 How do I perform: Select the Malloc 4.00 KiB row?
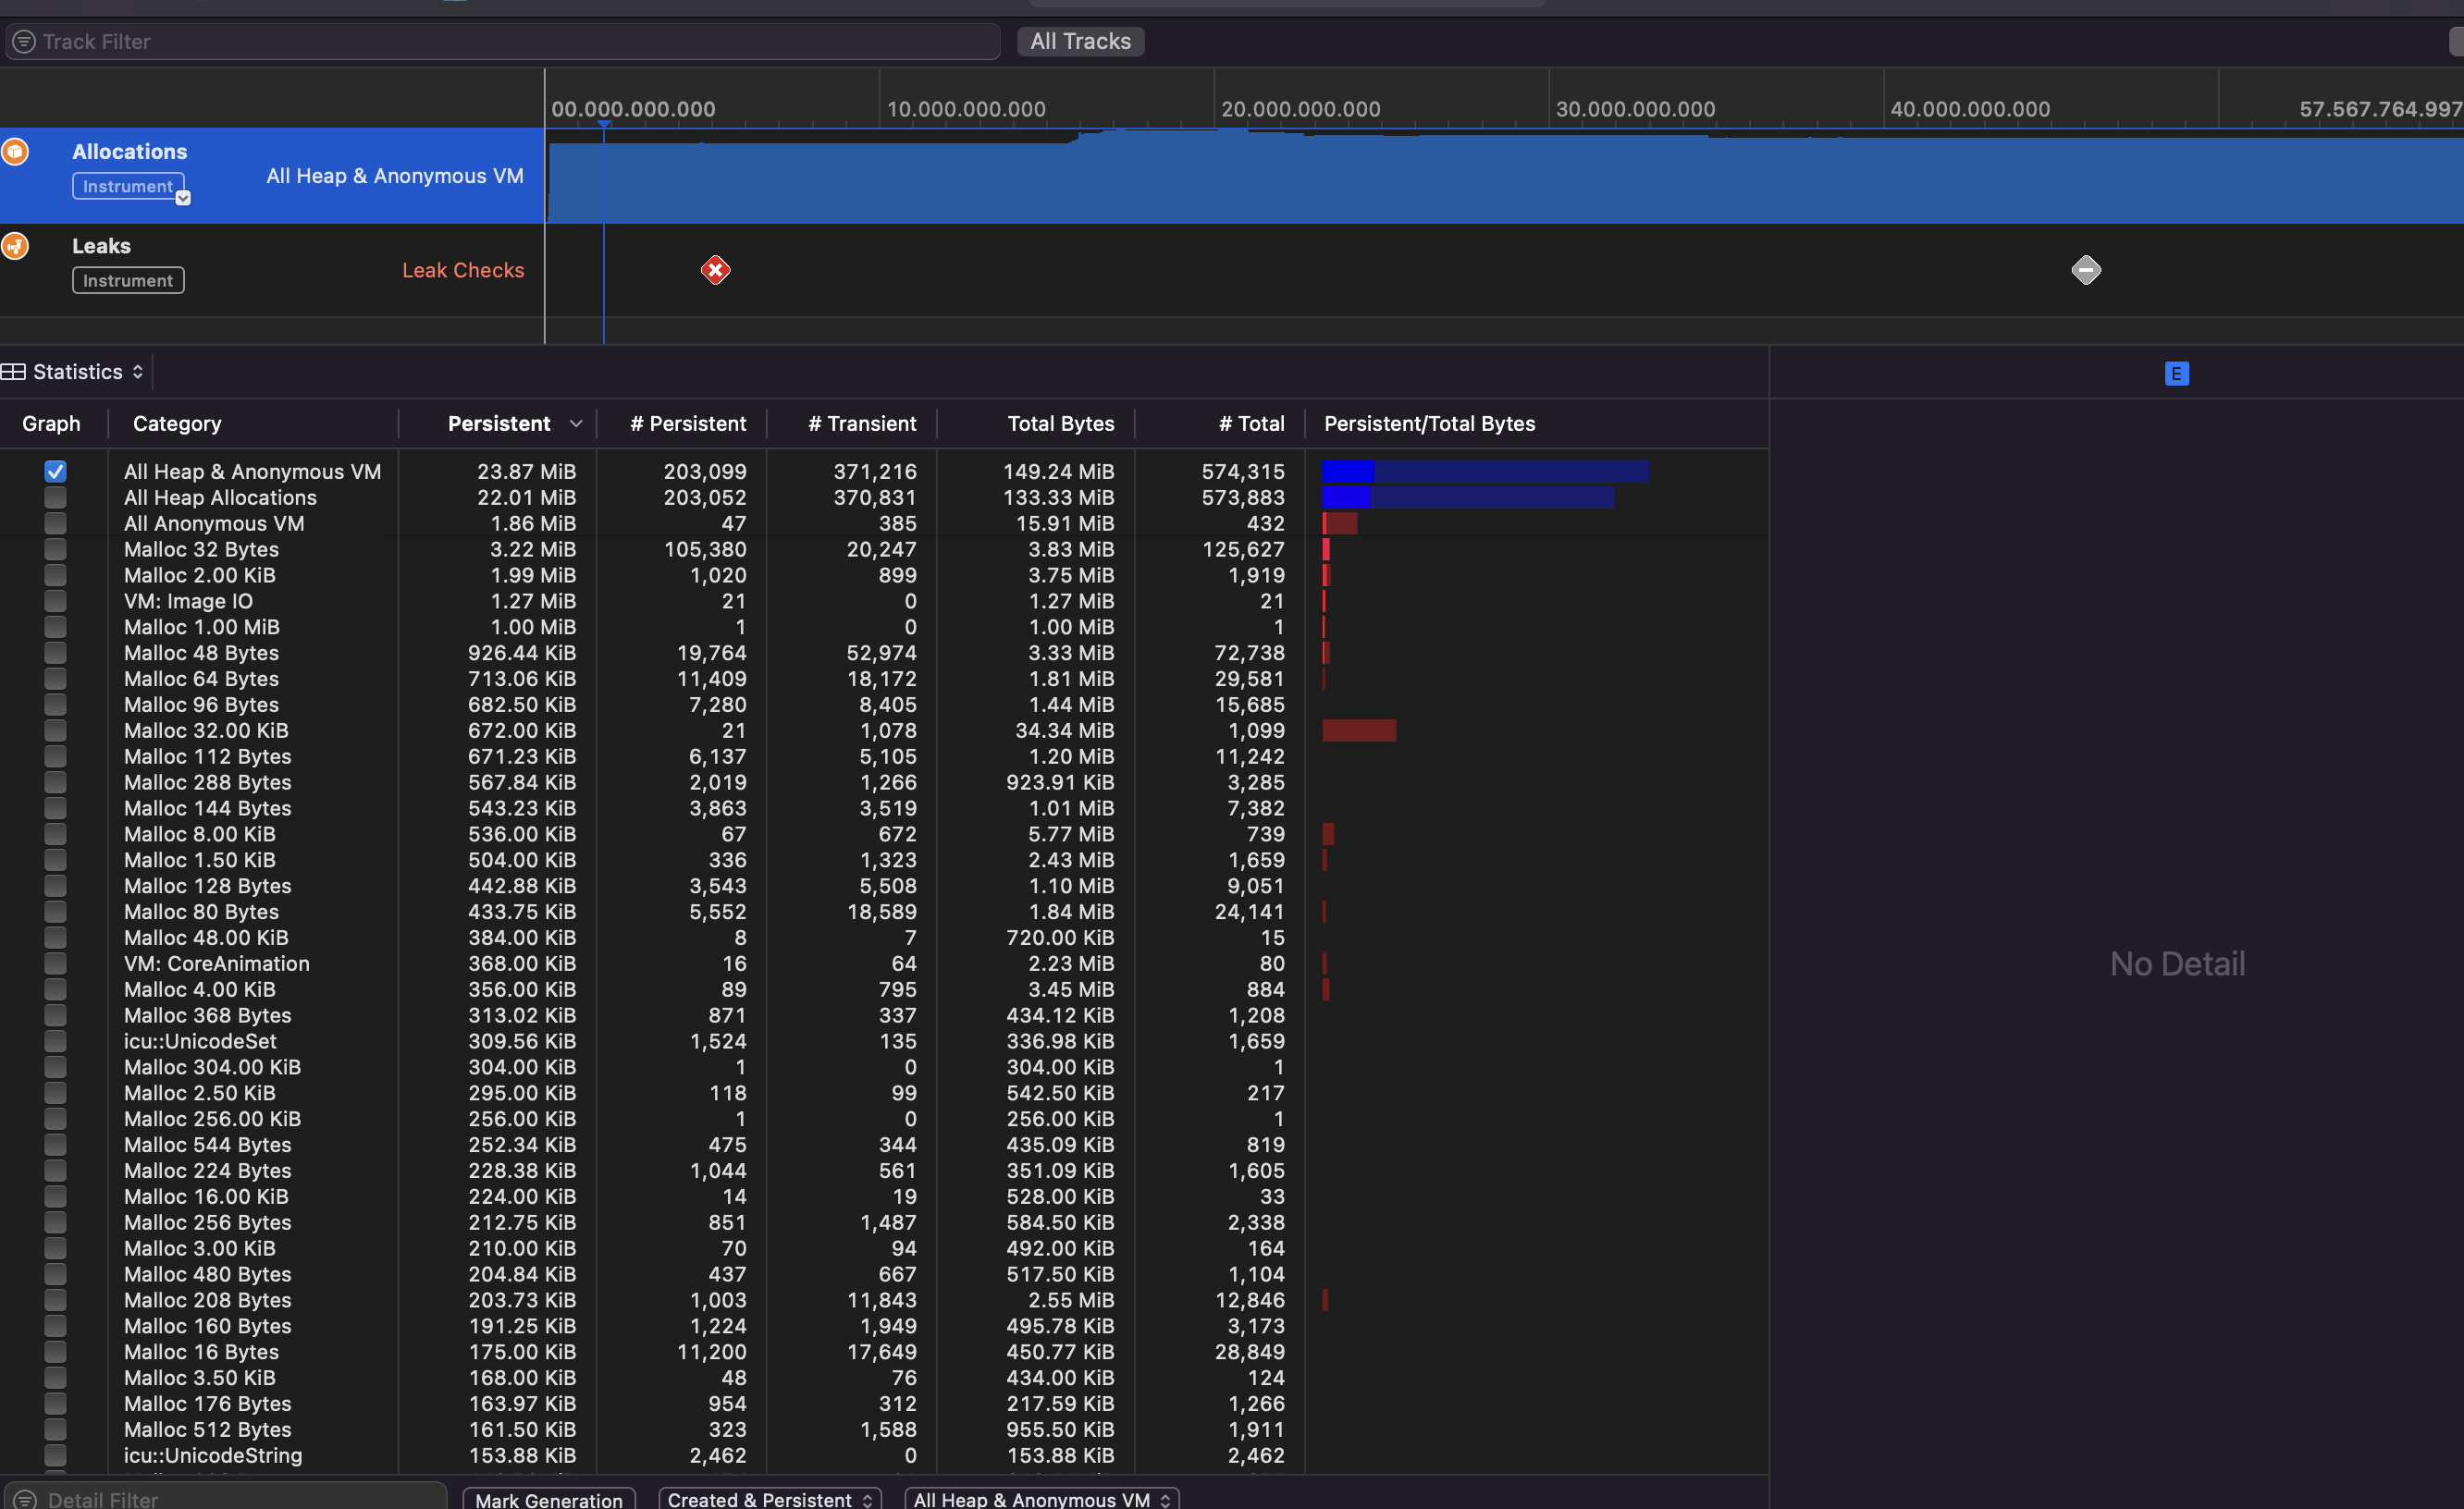pos(884,989)
